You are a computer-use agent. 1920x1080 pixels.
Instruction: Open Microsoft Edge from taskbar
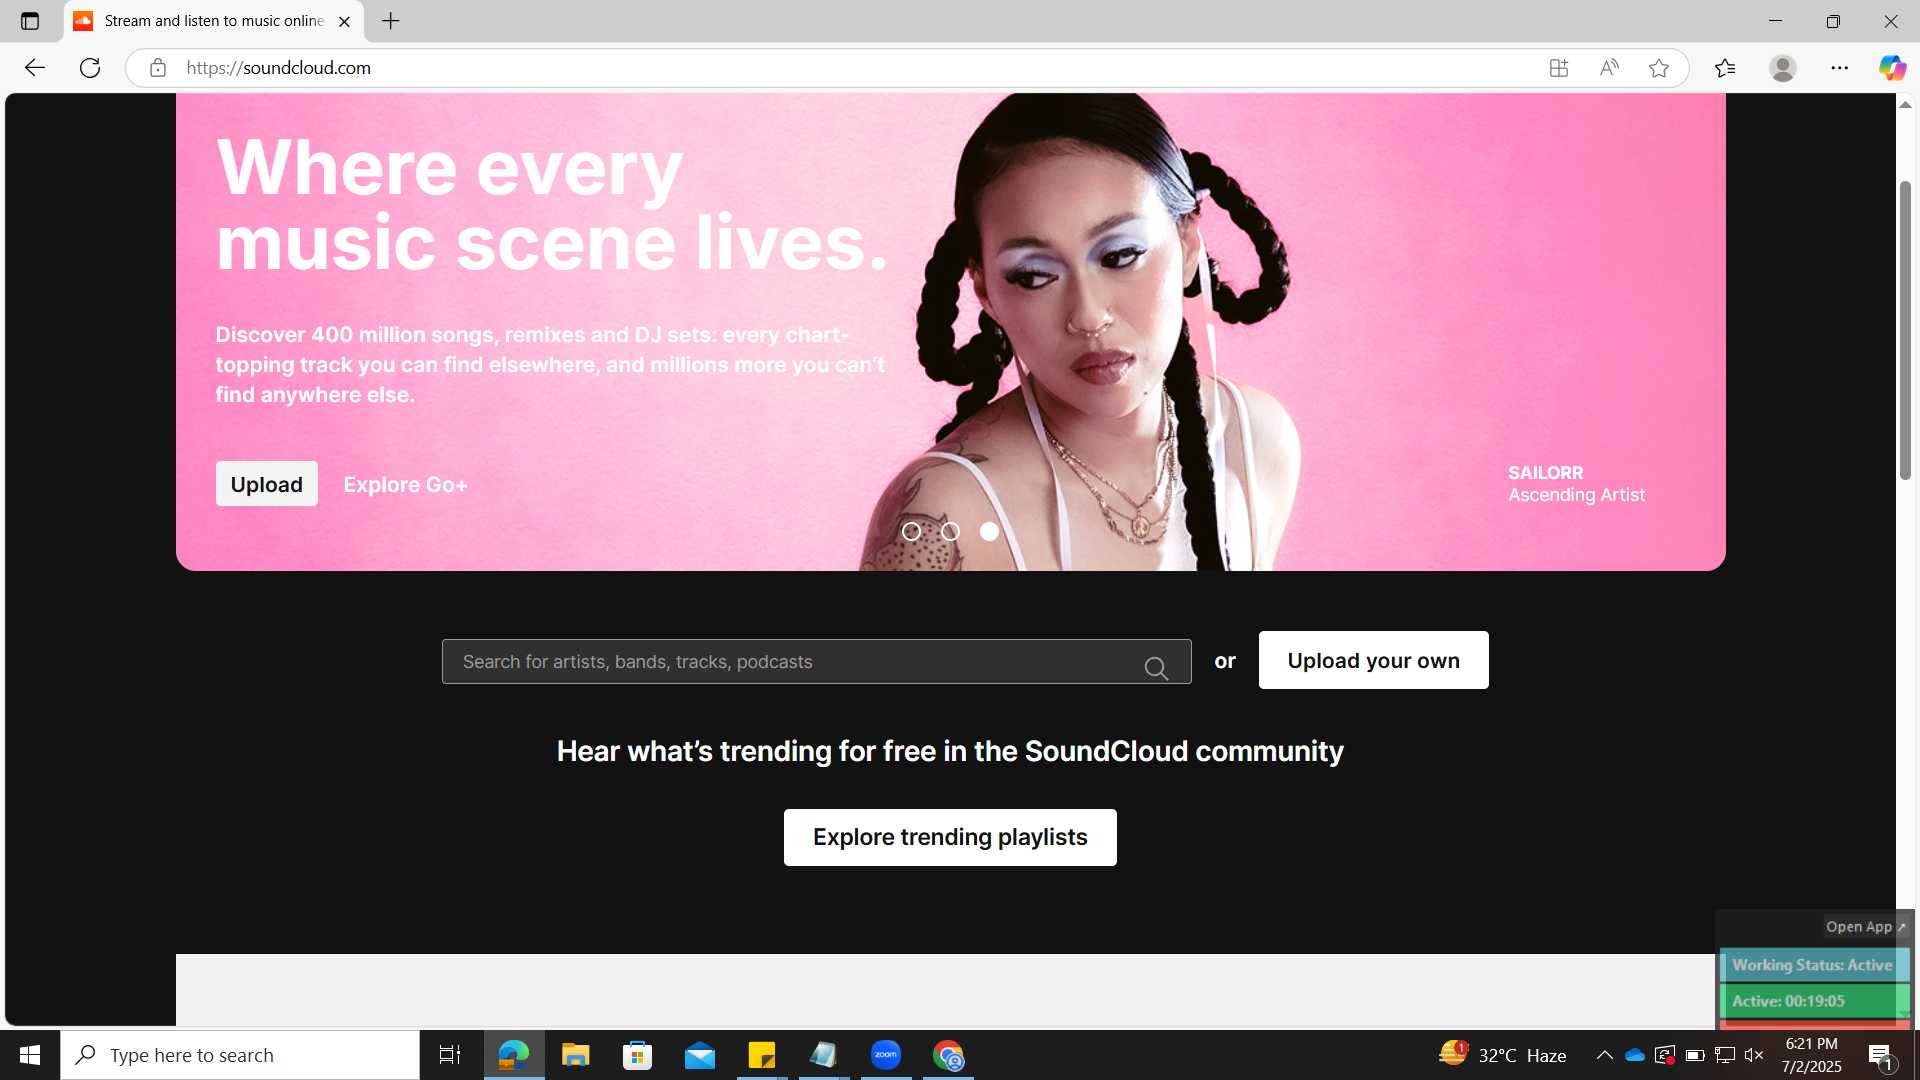pos(514,1055)
